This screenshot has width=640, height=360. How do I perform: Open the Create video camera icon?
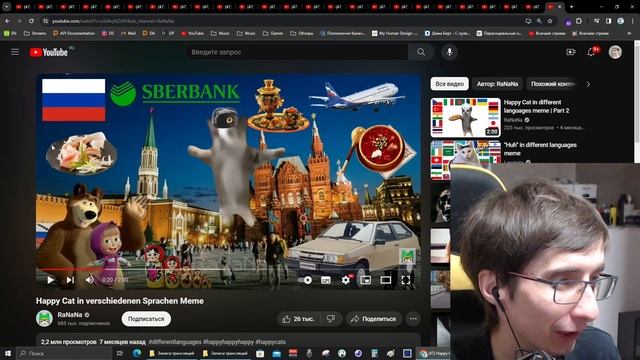click(x=571, y=52)
